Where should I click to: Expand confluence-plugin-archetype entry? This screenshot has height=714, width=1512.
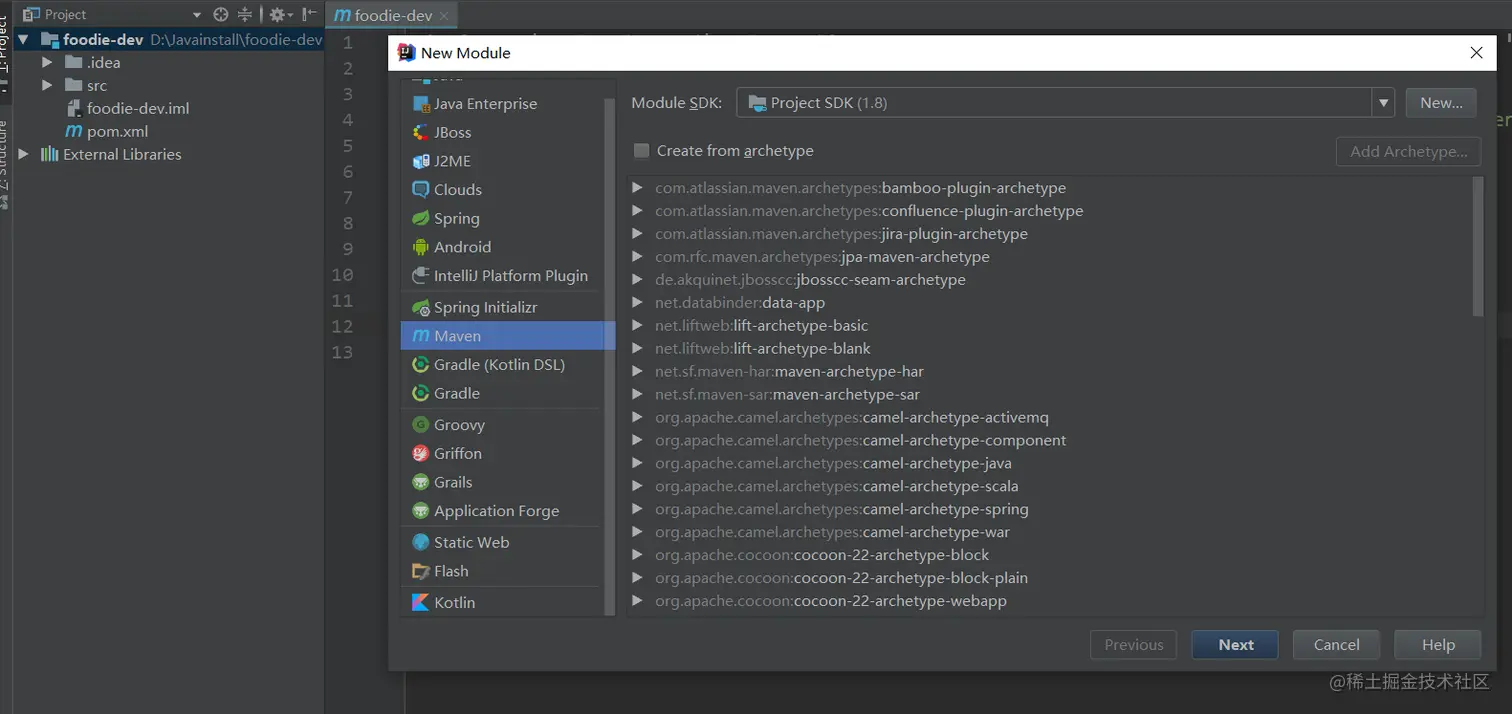pos(638,211)
